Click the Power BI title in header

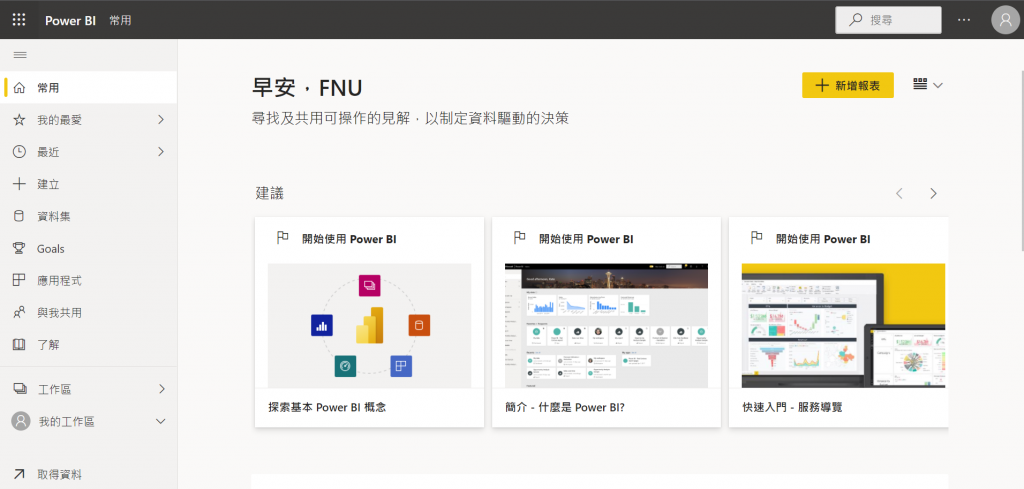click(71, 20)
